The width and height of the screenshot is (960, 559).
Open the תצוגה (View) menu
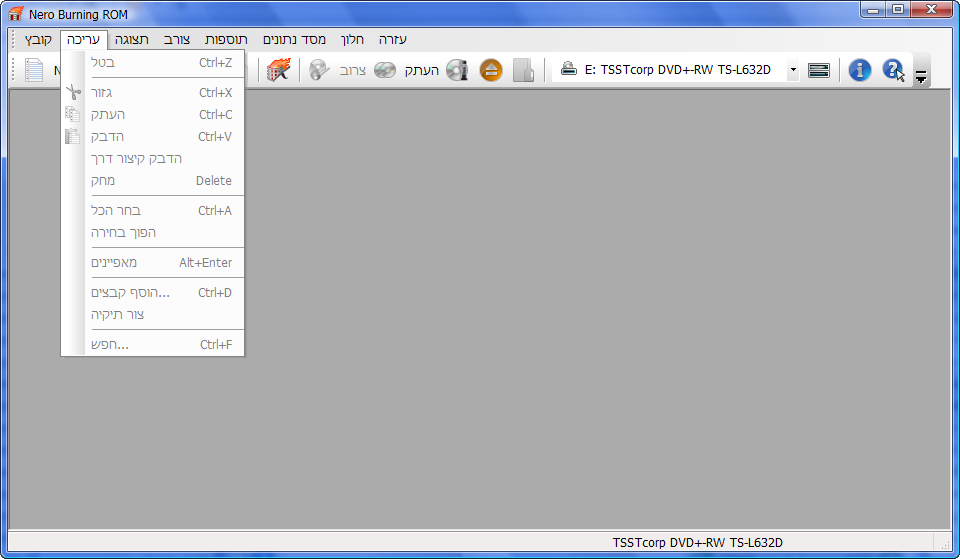click(132, 39)
